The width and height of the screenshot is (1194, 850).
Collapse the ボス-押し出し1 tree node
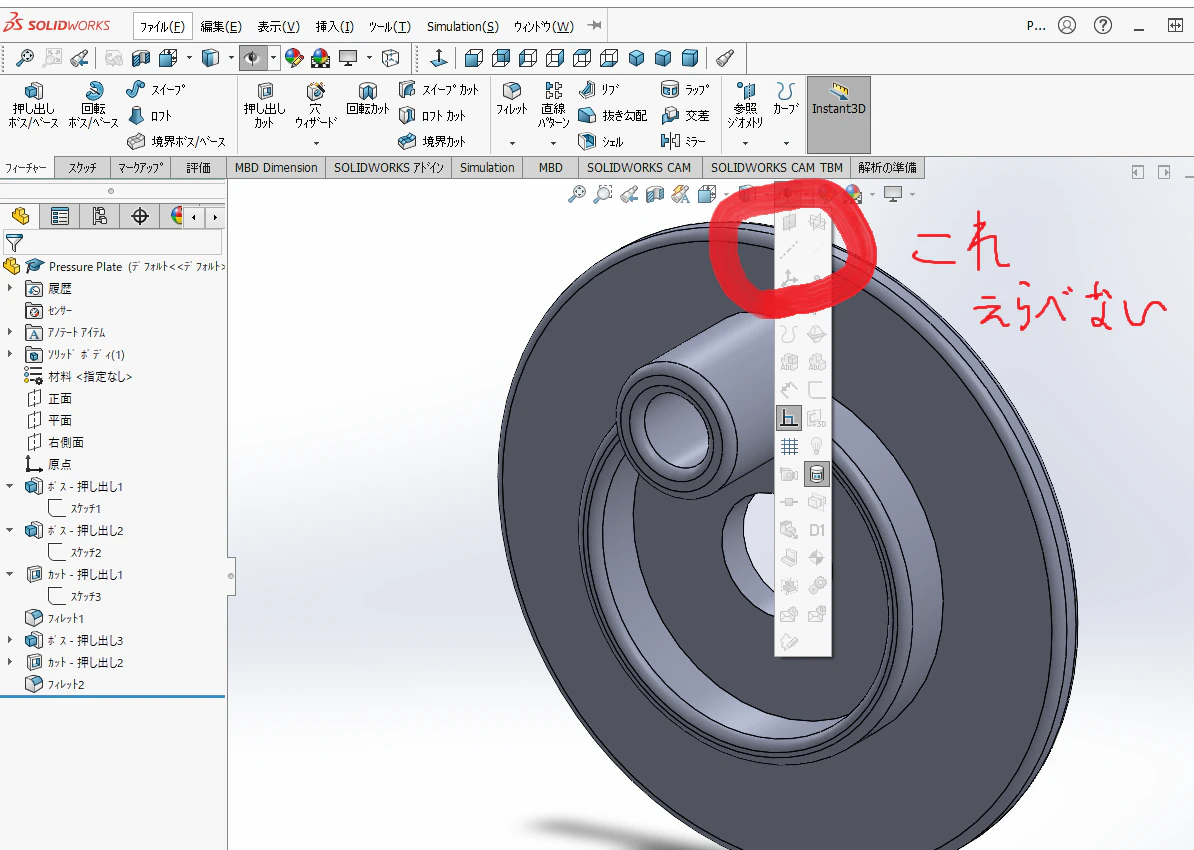click(x=9, y=486)
